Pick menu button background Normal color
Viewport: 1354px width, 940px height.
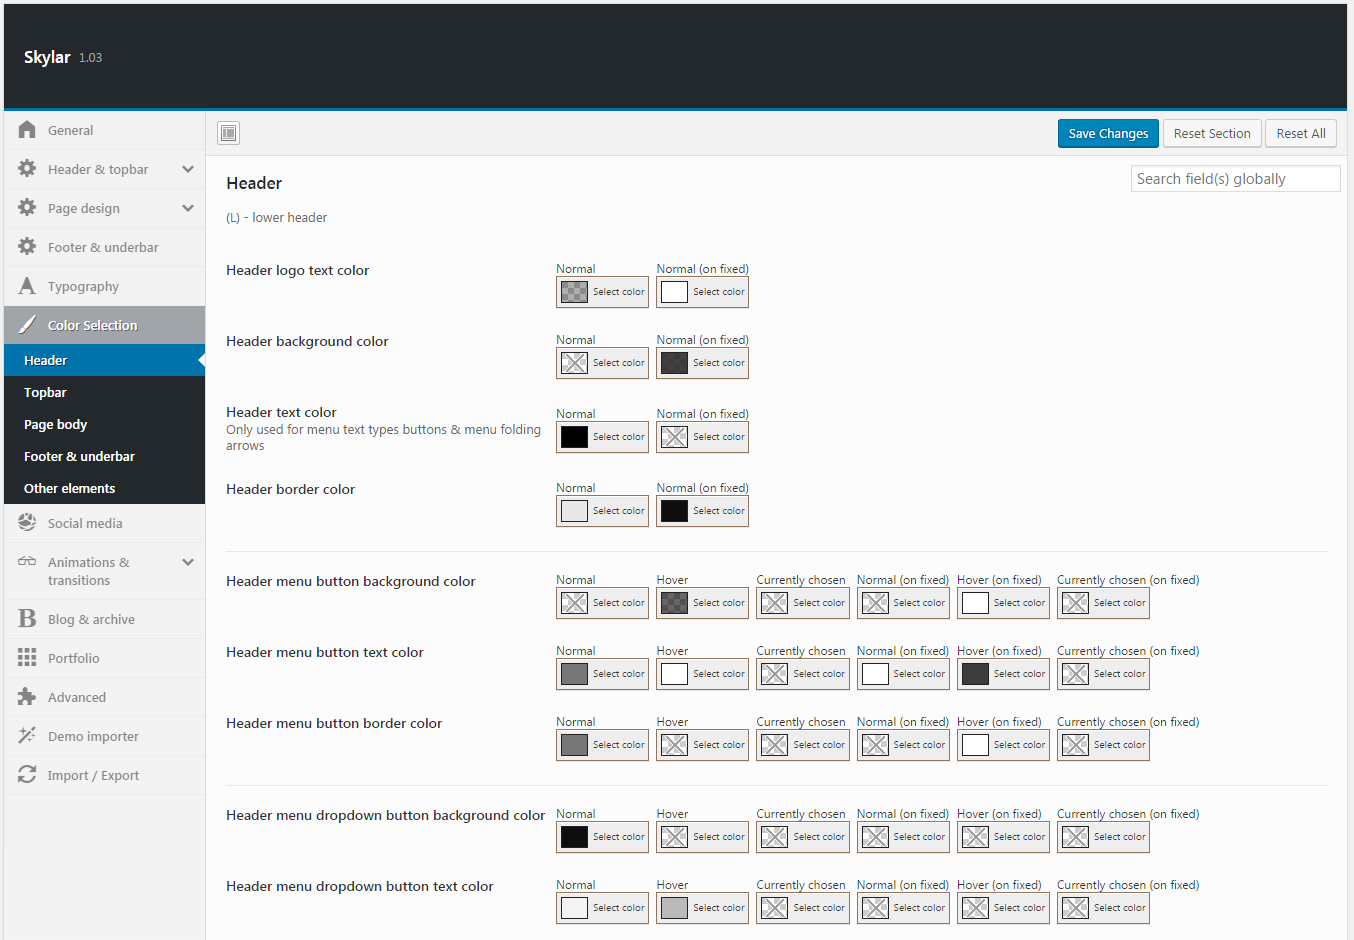pyautogui.click(x=602, y=603)
